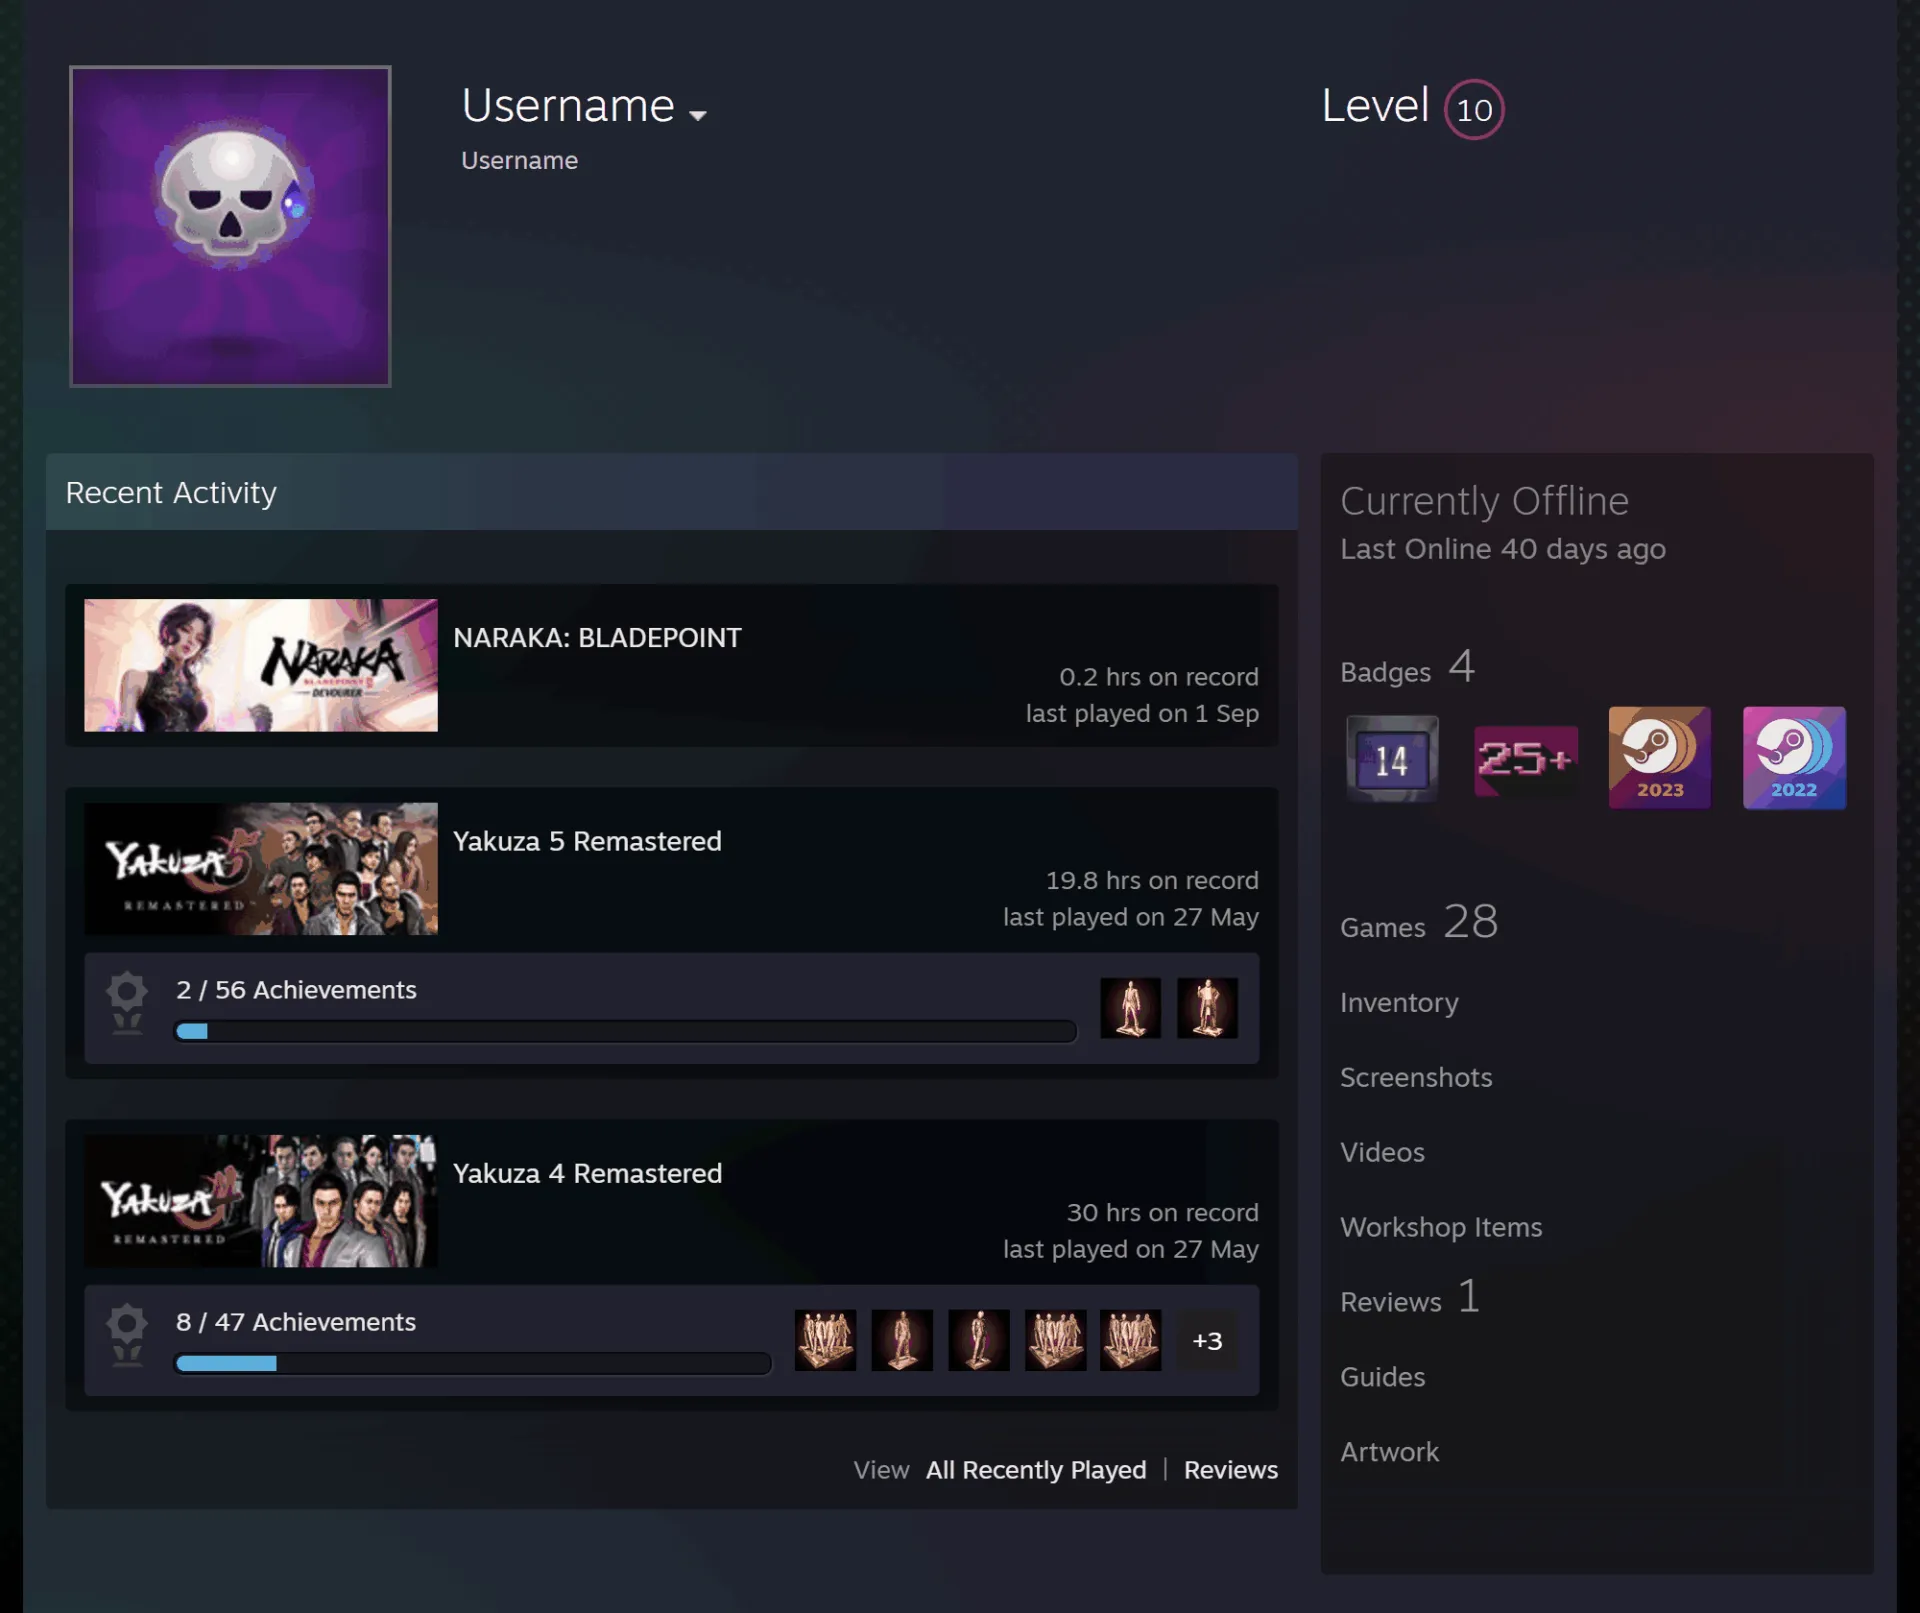Open the Steam 2023 replay badge
Viewport: 1920px width, 1613px height.
click(x=1659, y=758)
